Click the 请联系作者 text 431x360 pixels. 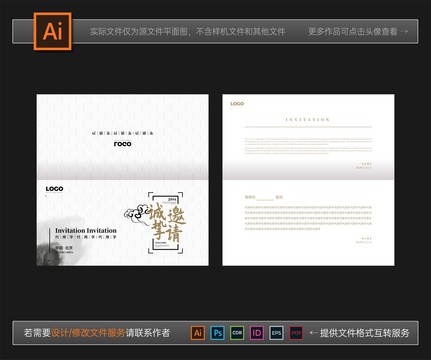148,333
